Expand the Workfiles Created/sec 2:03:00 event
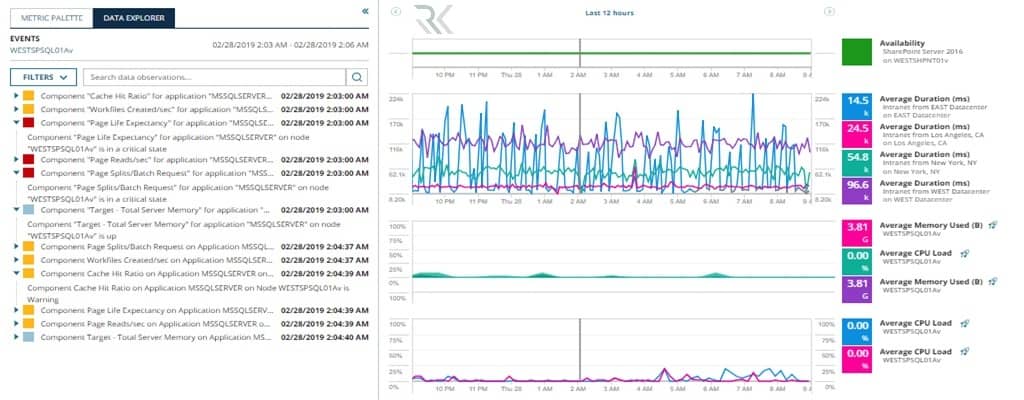This screenshot has height=400, width=1024. pyautogui.click(x=15, y=108)
